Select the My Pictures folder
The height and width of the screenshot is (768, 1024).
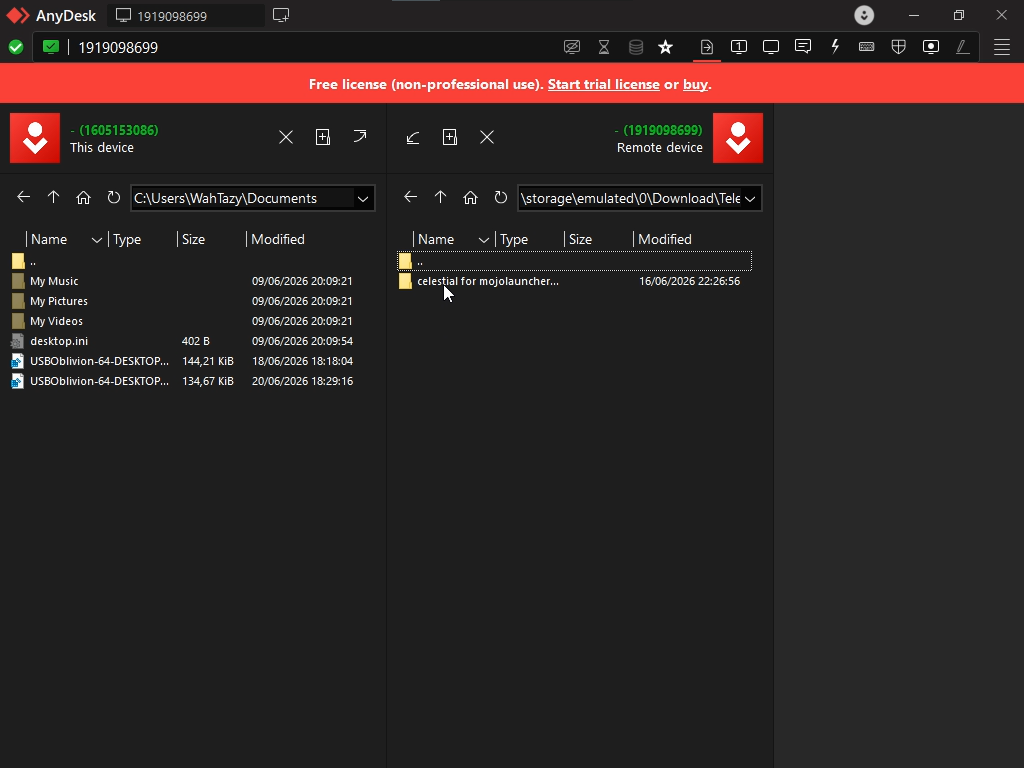[x=183, y=301]
